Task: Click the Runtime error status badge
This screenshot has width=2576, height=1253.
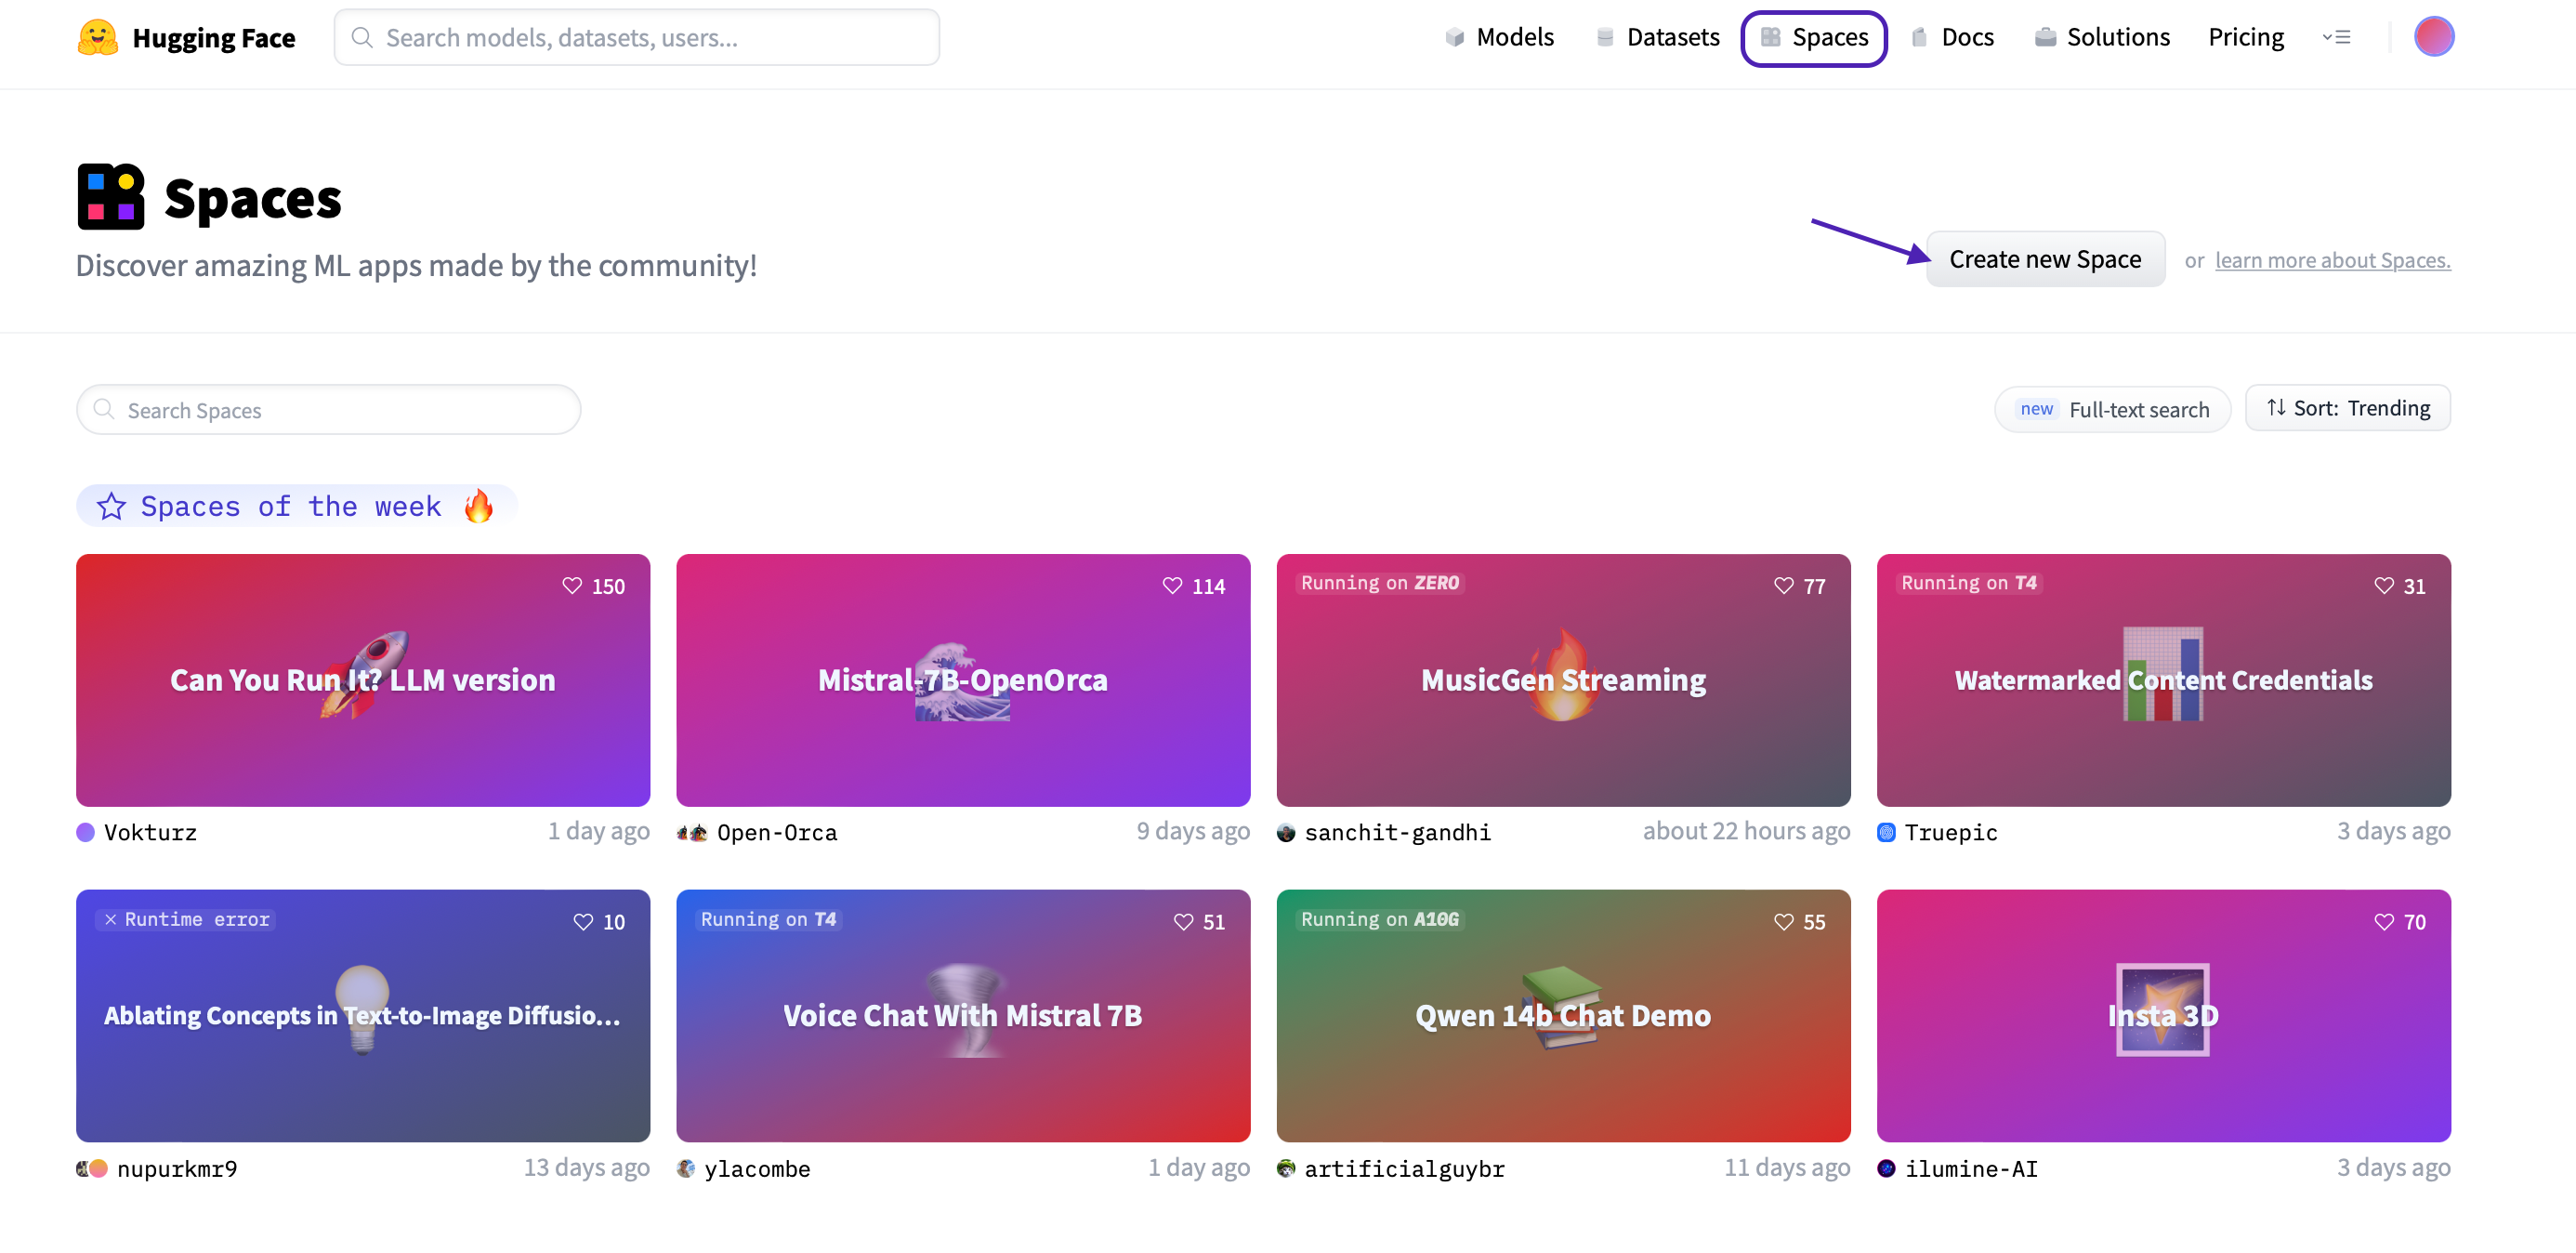Action: pyautogui.click(x=186, y=919)
